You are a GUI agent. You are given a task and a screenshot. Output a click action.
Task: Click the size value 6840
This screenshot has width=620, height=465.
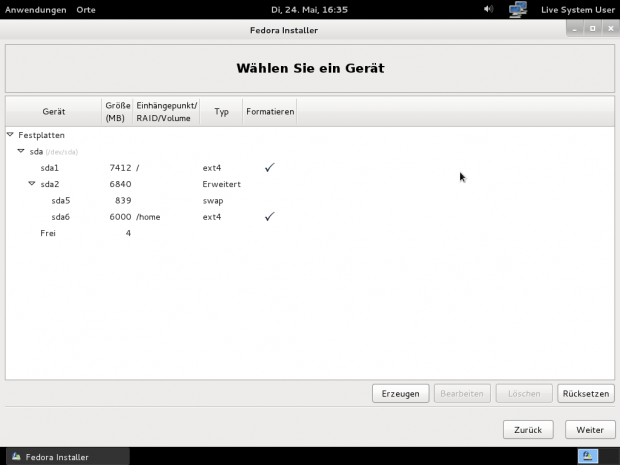(x=120, y=184)
